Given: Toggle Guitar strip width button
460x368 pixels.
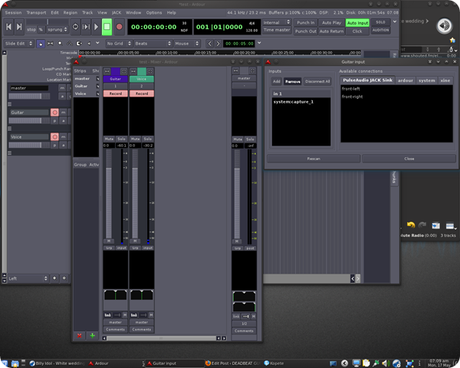Looking at the screenshot, I should pyautogui.click(x=124, y=71).
